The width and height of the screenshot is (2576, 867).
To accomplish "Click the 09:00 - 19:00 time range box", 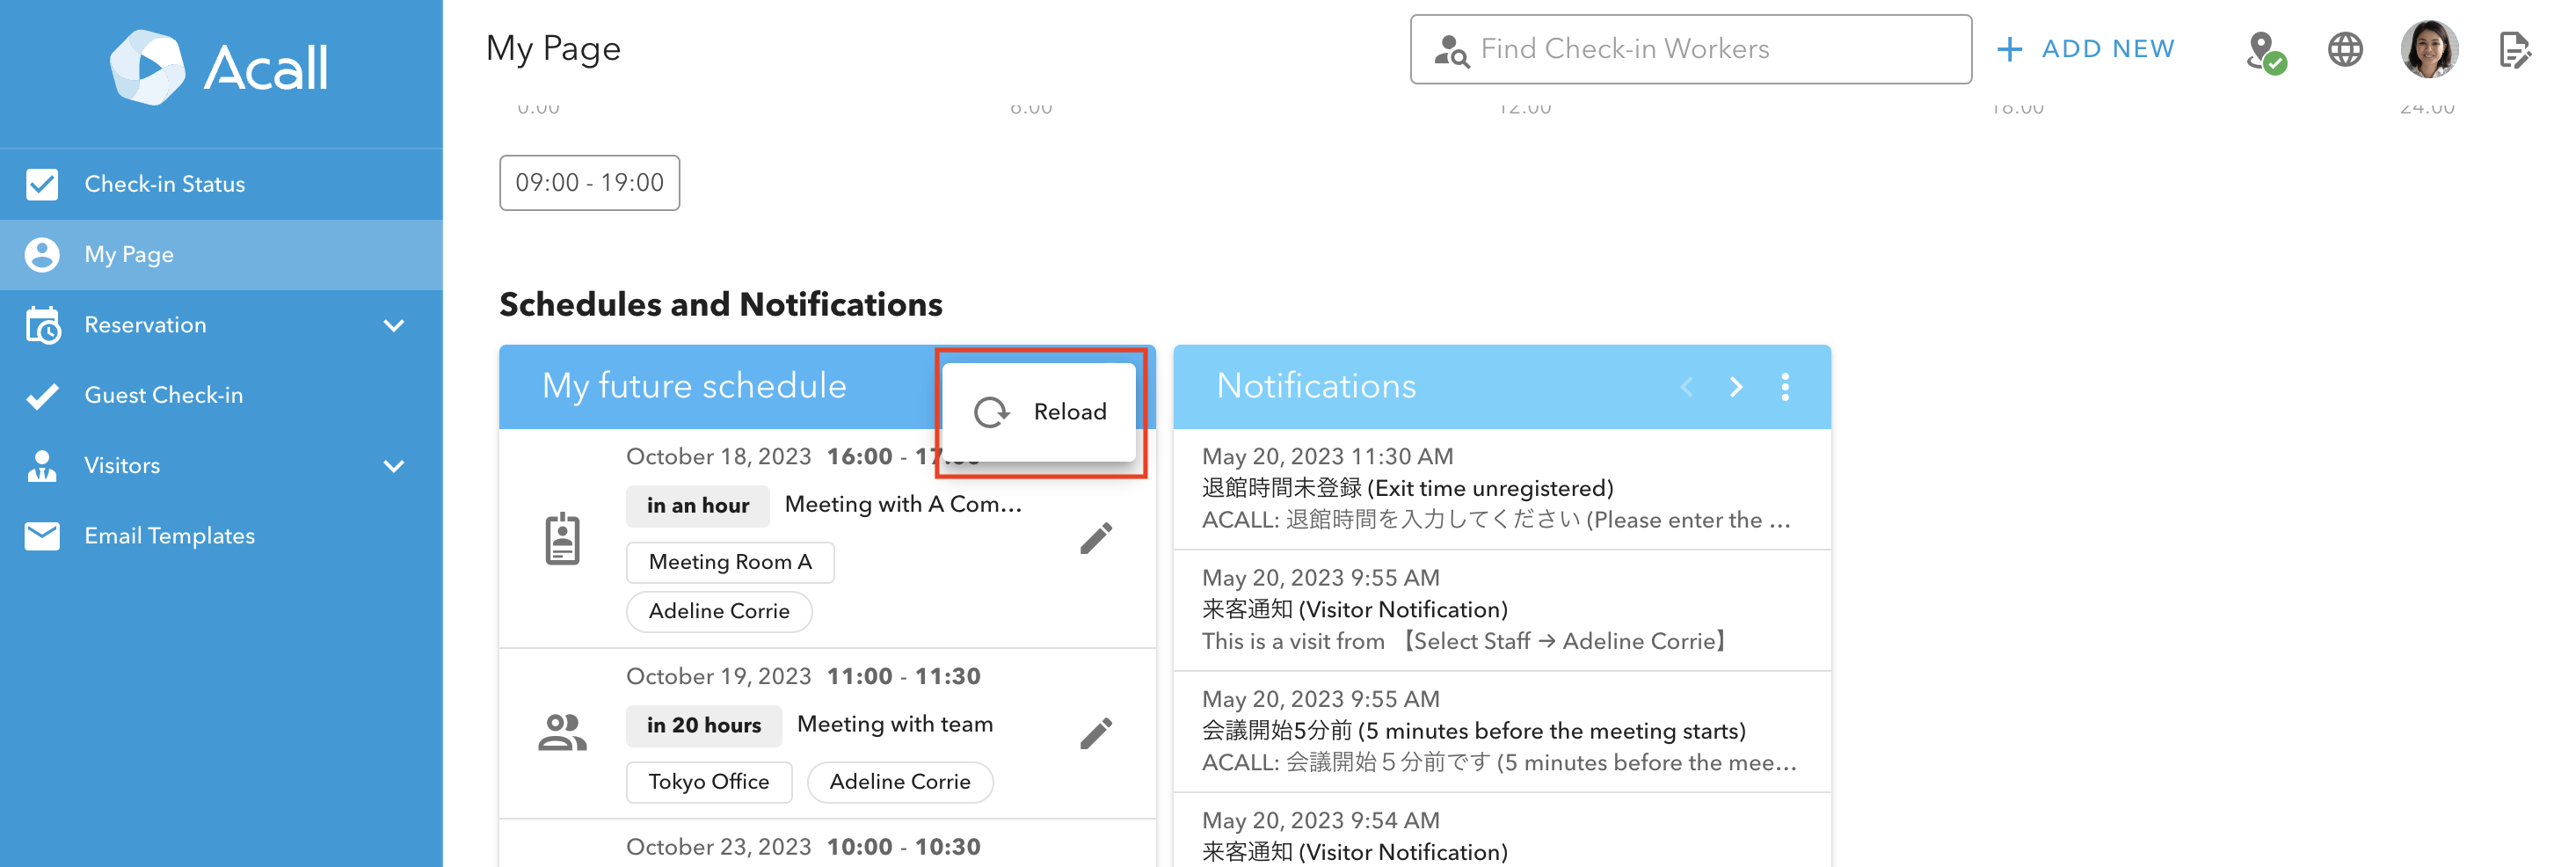I will click(x=589, y=182).
